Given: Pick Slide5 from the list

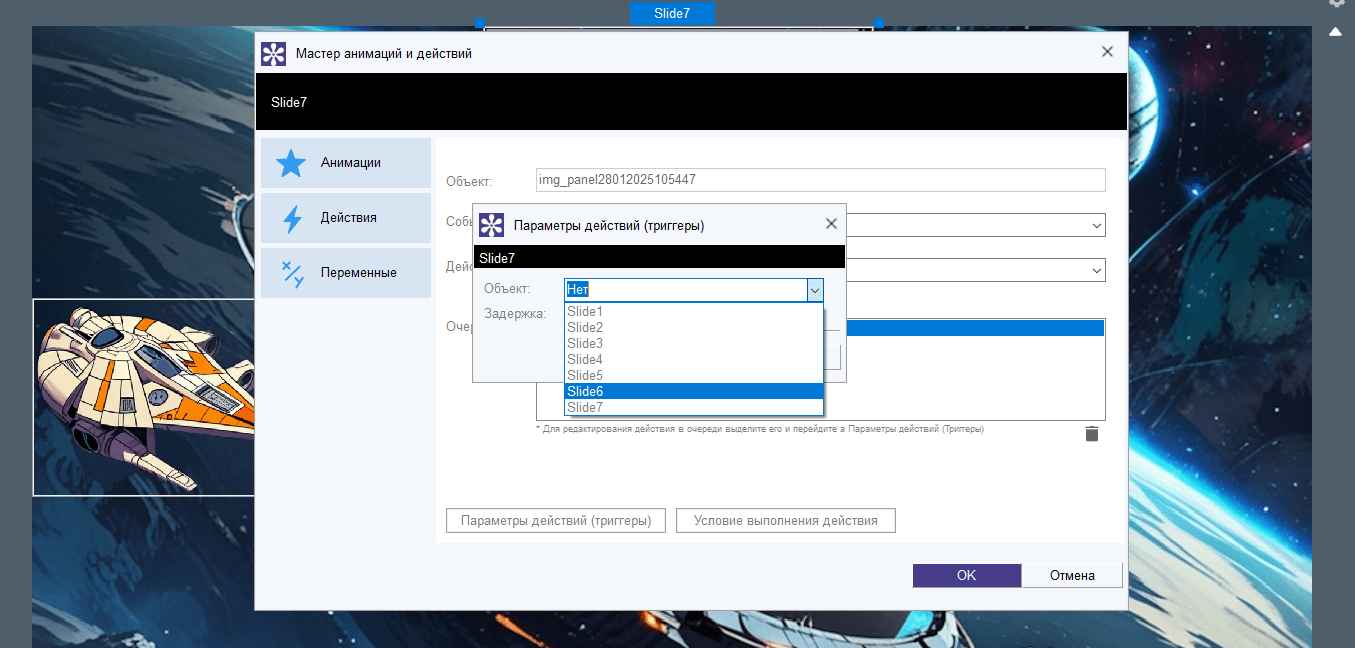Looking at the screenshot, I should click(x=693, y=375).
